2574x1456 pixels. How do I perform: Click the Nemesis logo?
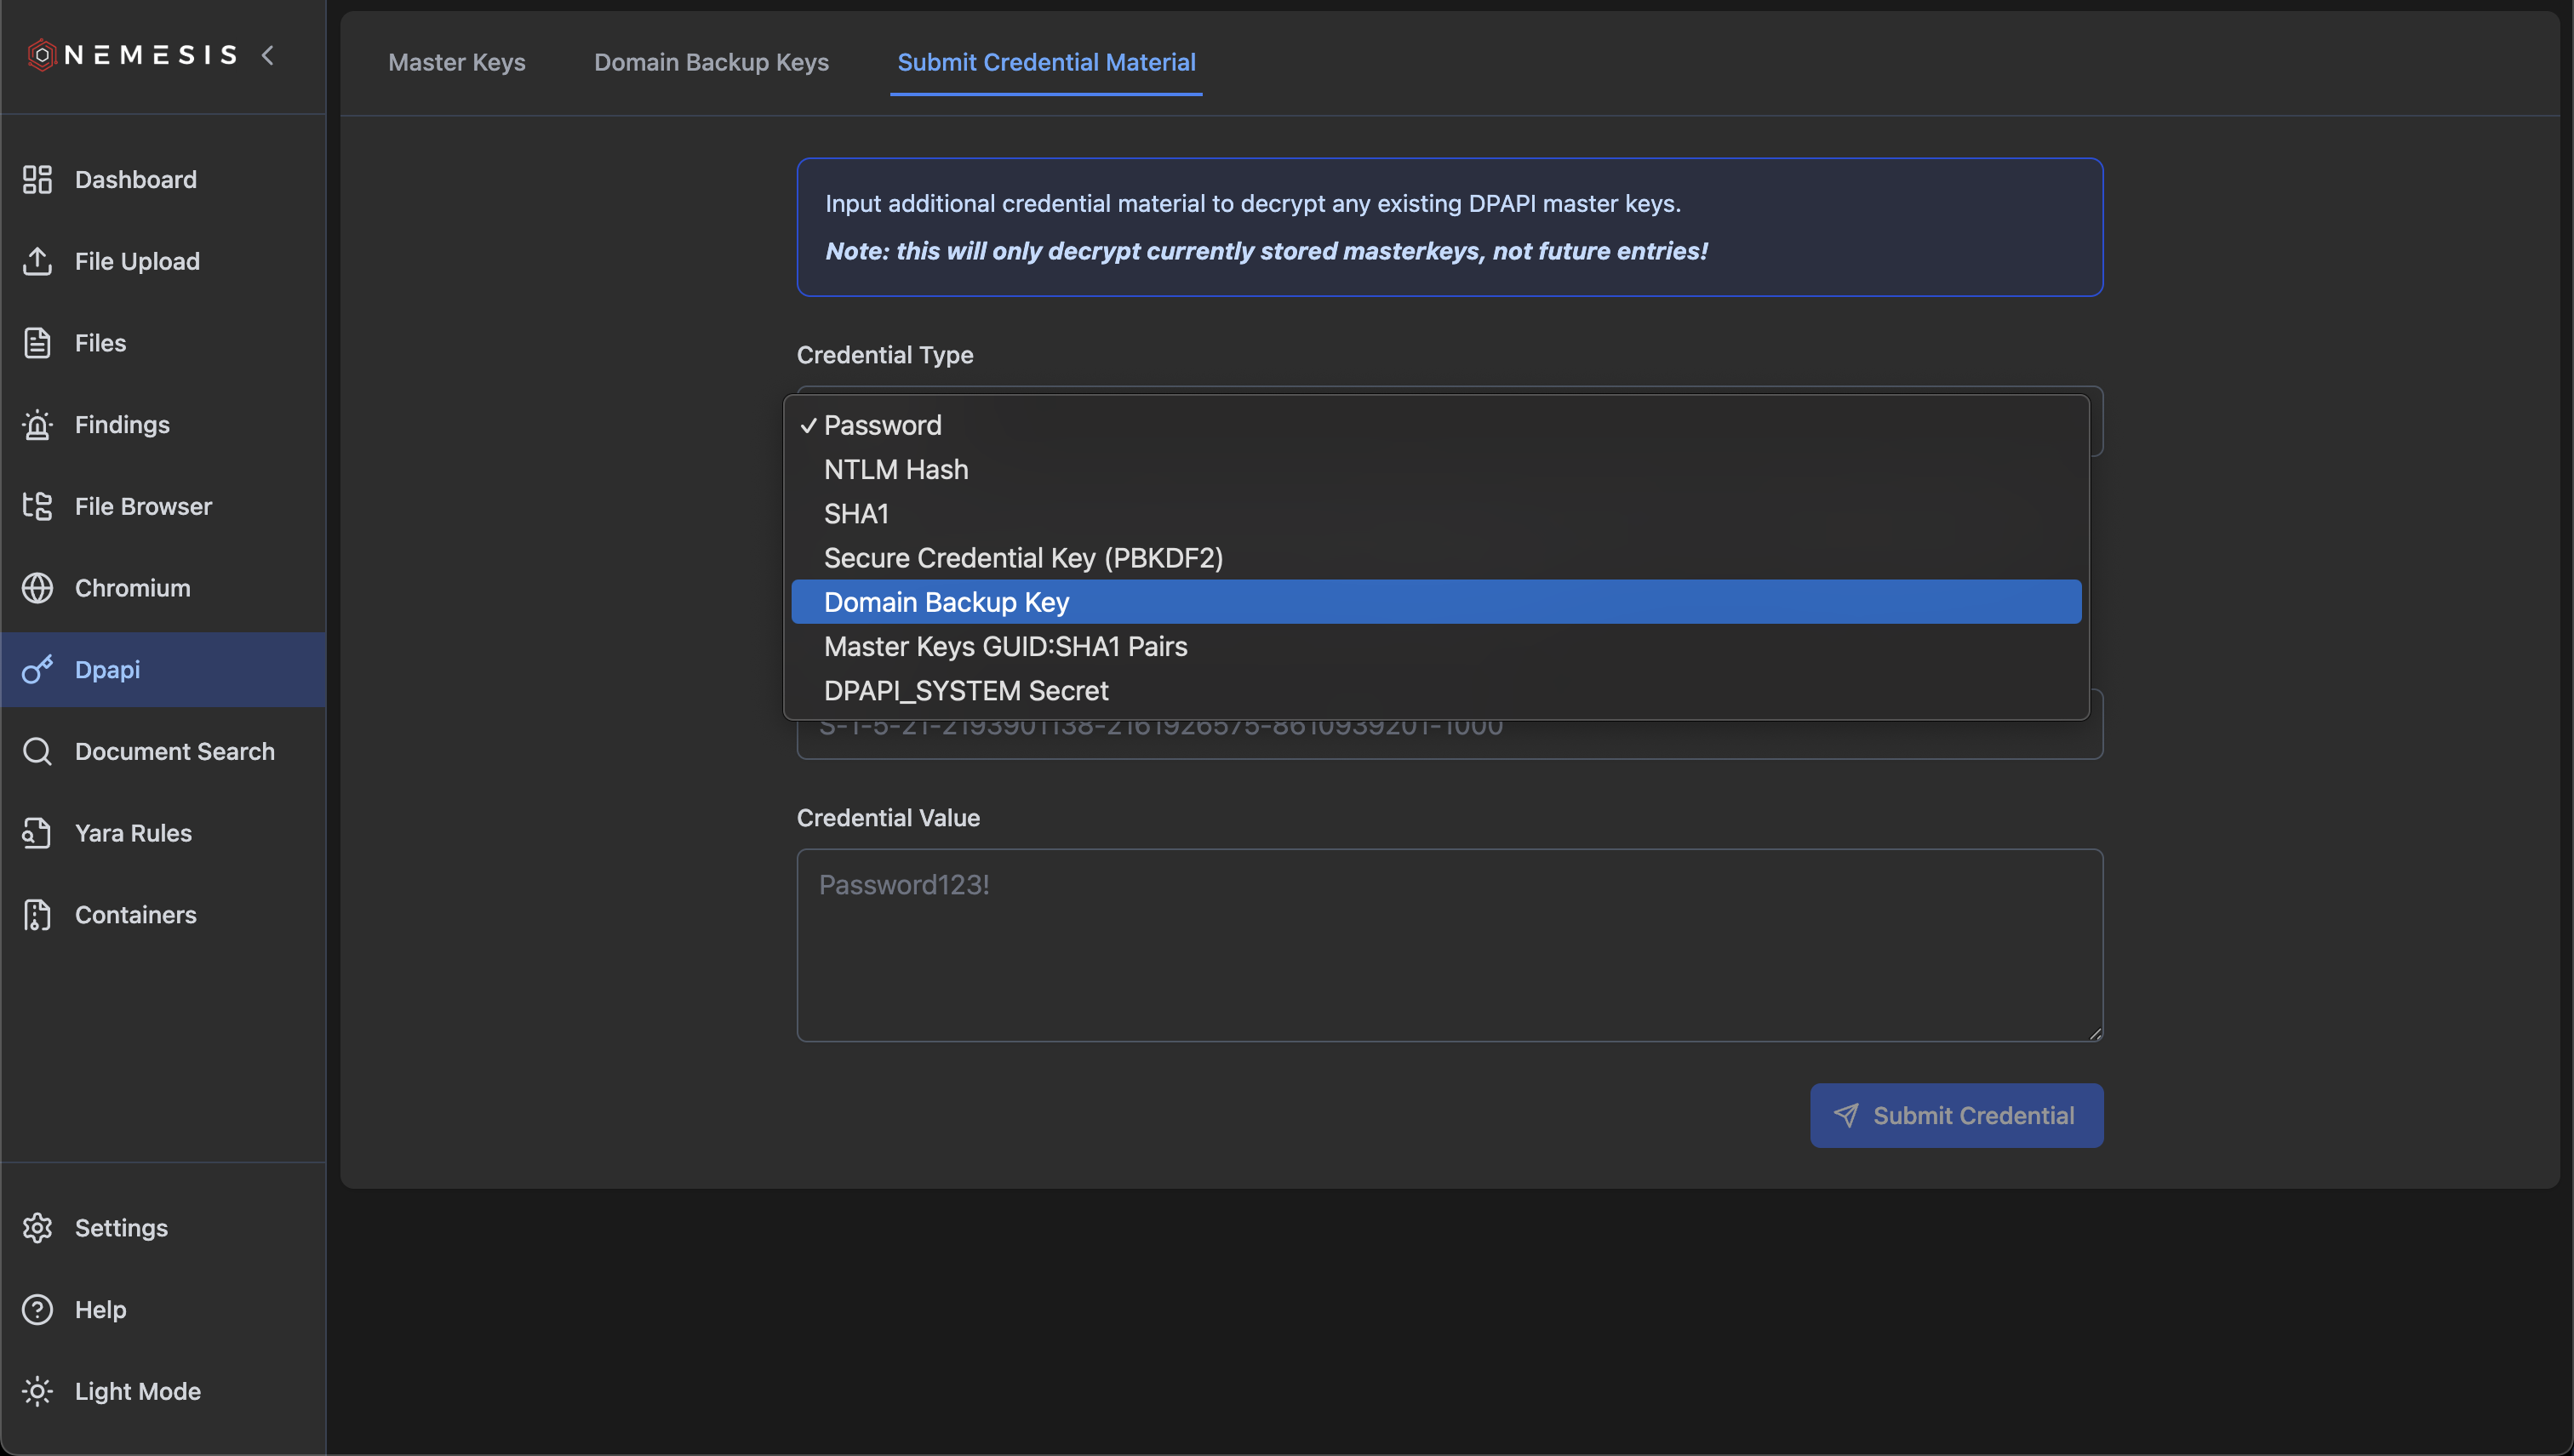point(131,54)
